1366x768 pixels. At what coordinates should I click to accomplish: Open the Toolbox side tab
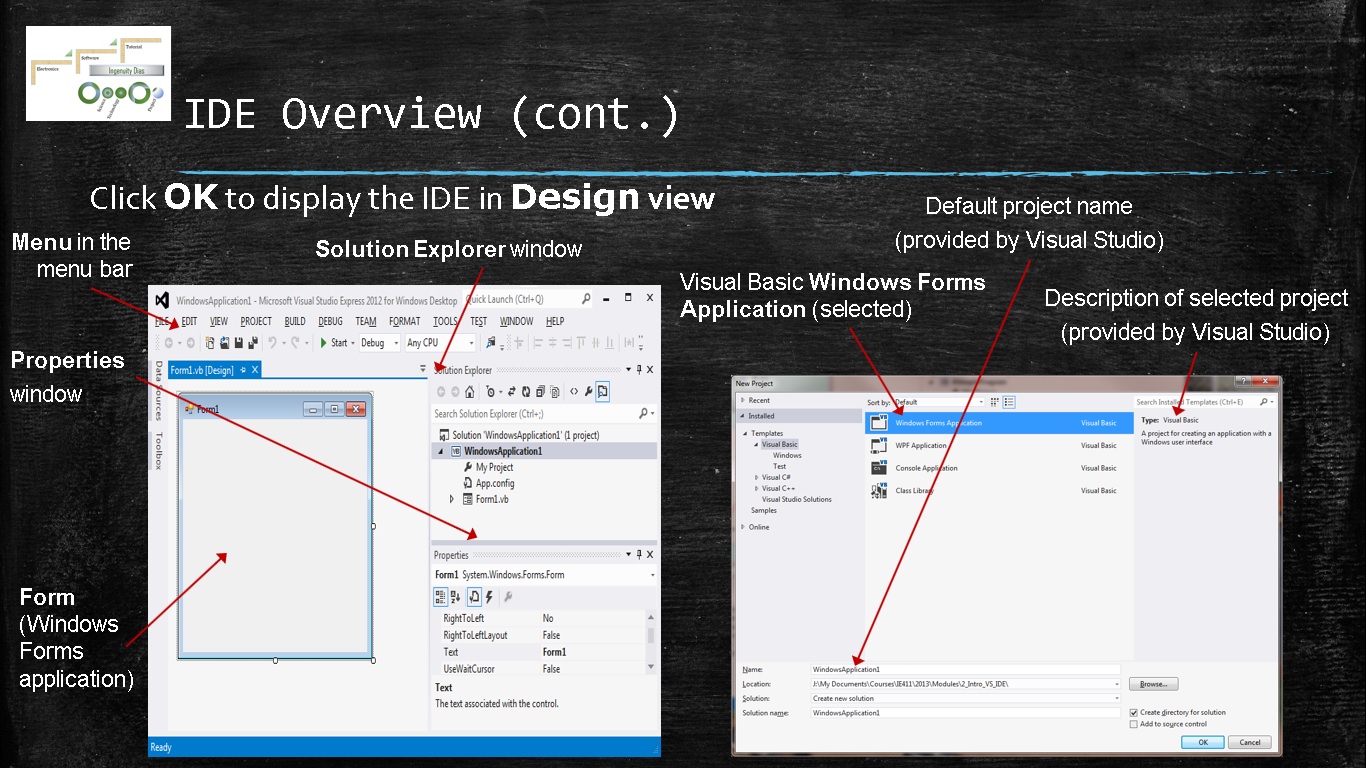[158, 451]
